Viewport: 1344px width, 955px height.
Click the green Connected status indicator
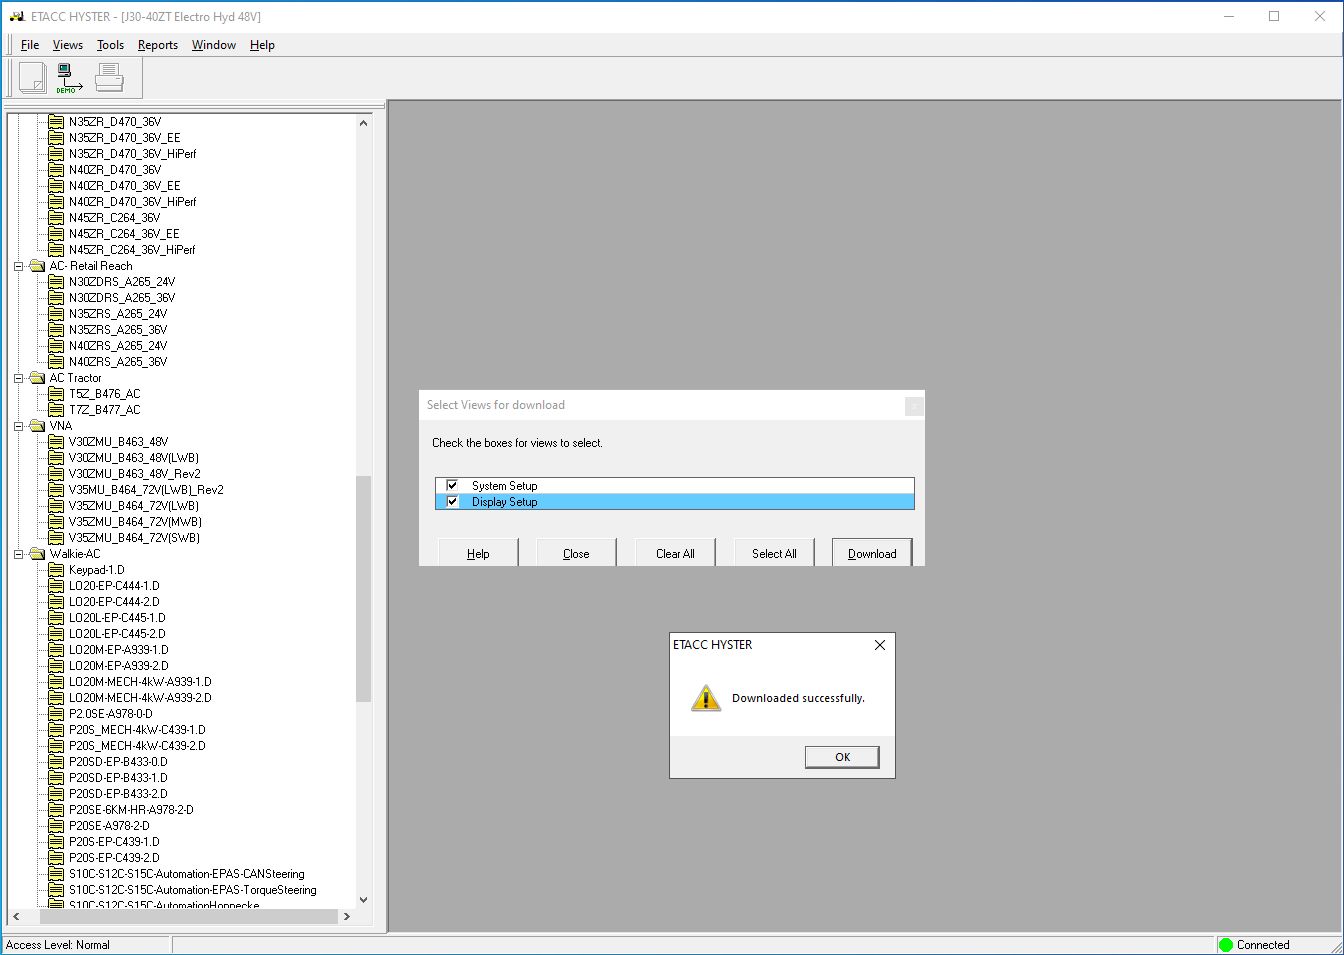tap(1226, 945)
